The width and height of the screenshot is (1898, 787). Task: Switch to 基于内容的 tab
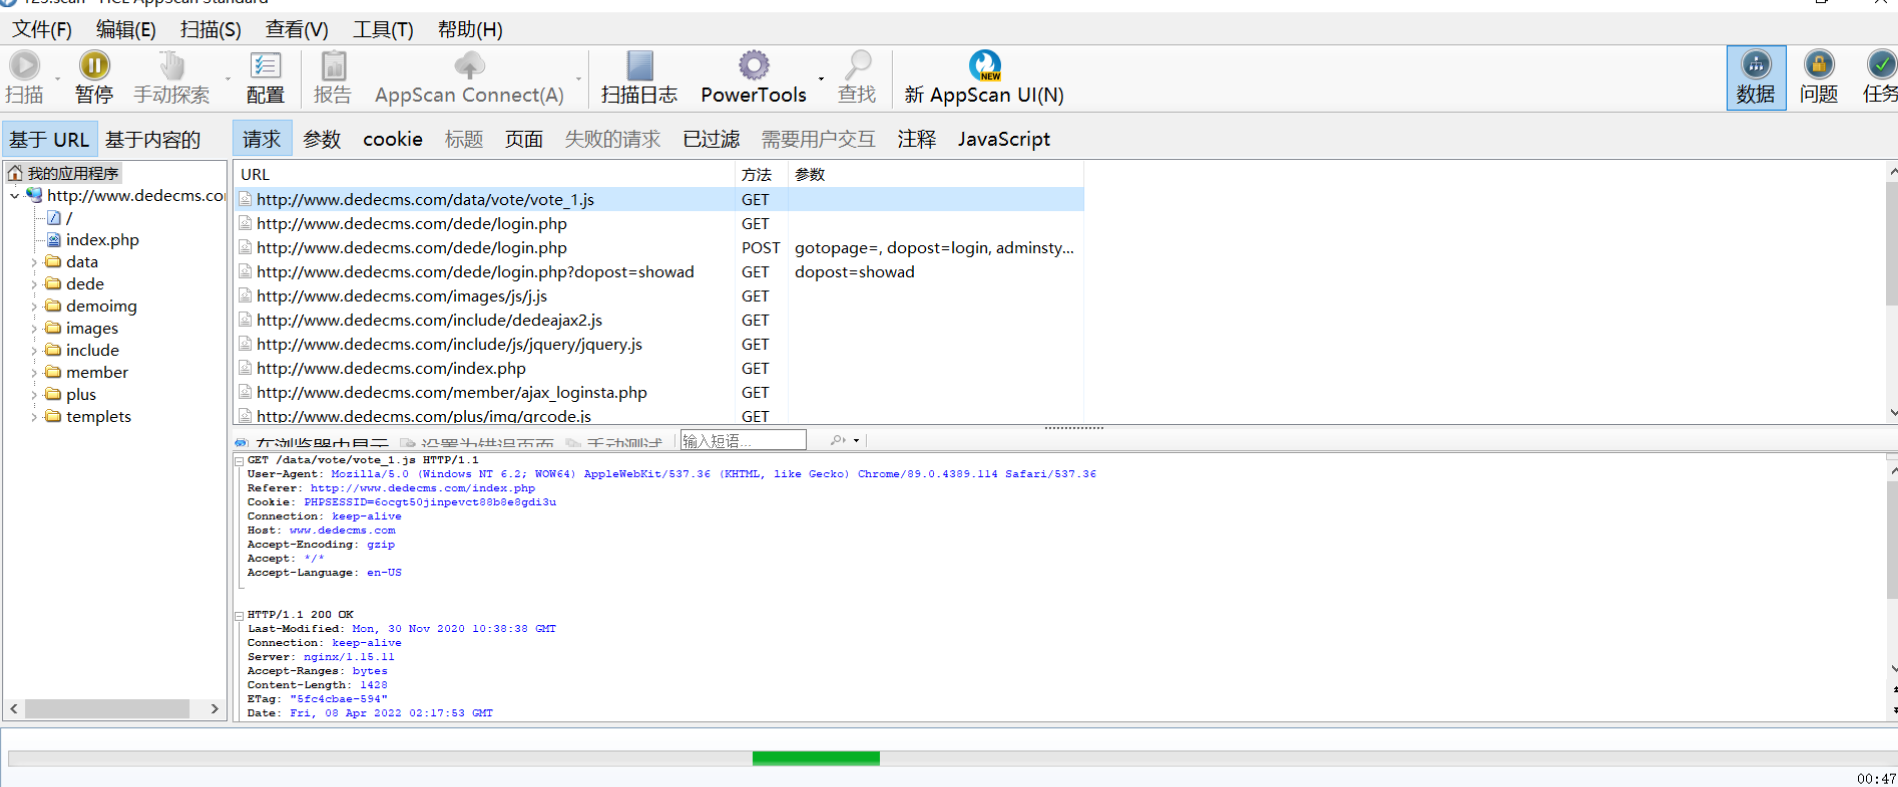(153, 139)
